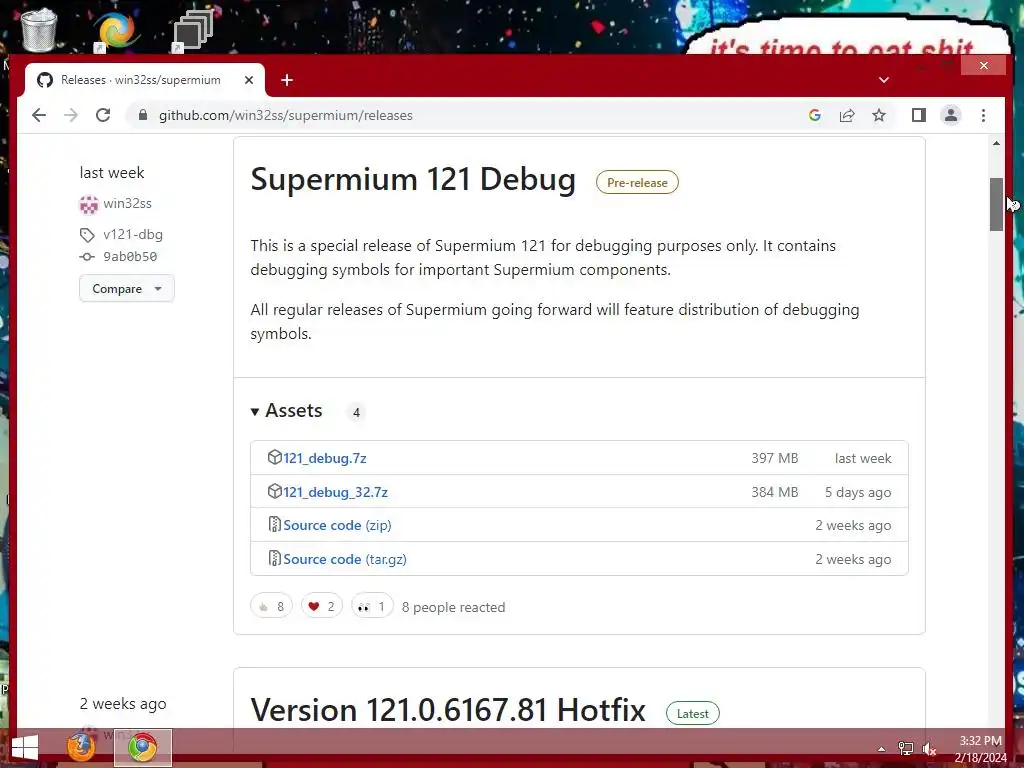
Task: Select the Releases · win32ss/supermium tab
Action: coord(140,80)
